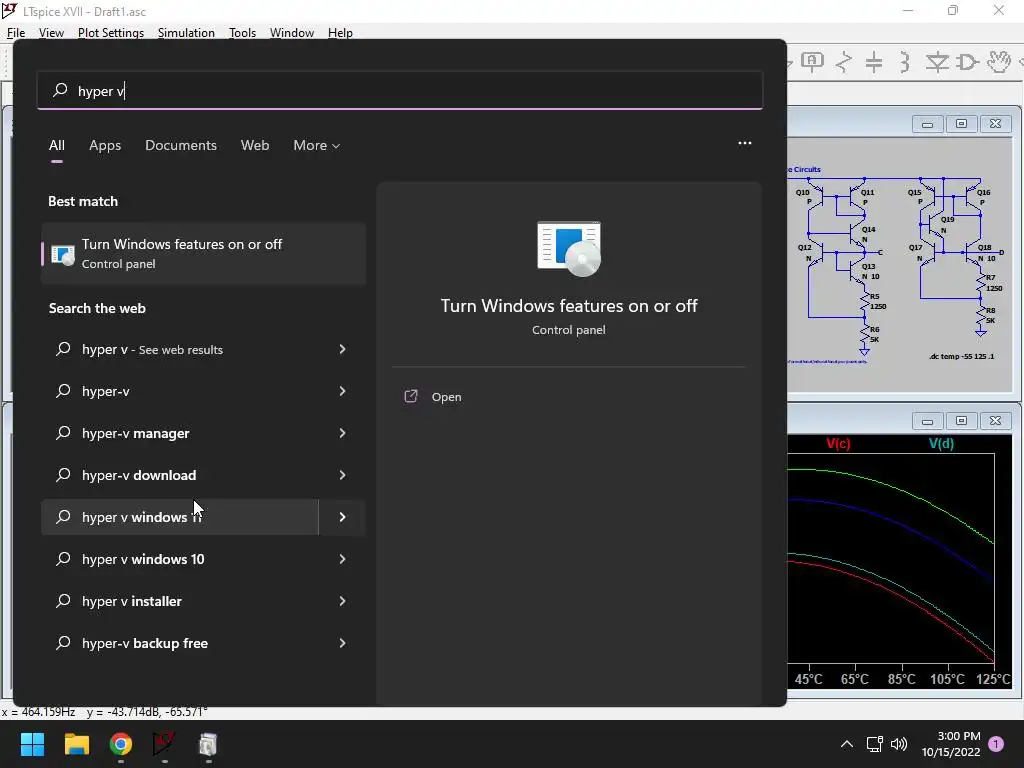Open Turn Windows features on or off result
Image resolution: width=1024 pixels, height=768 pixels.
(x=203, y=253)
